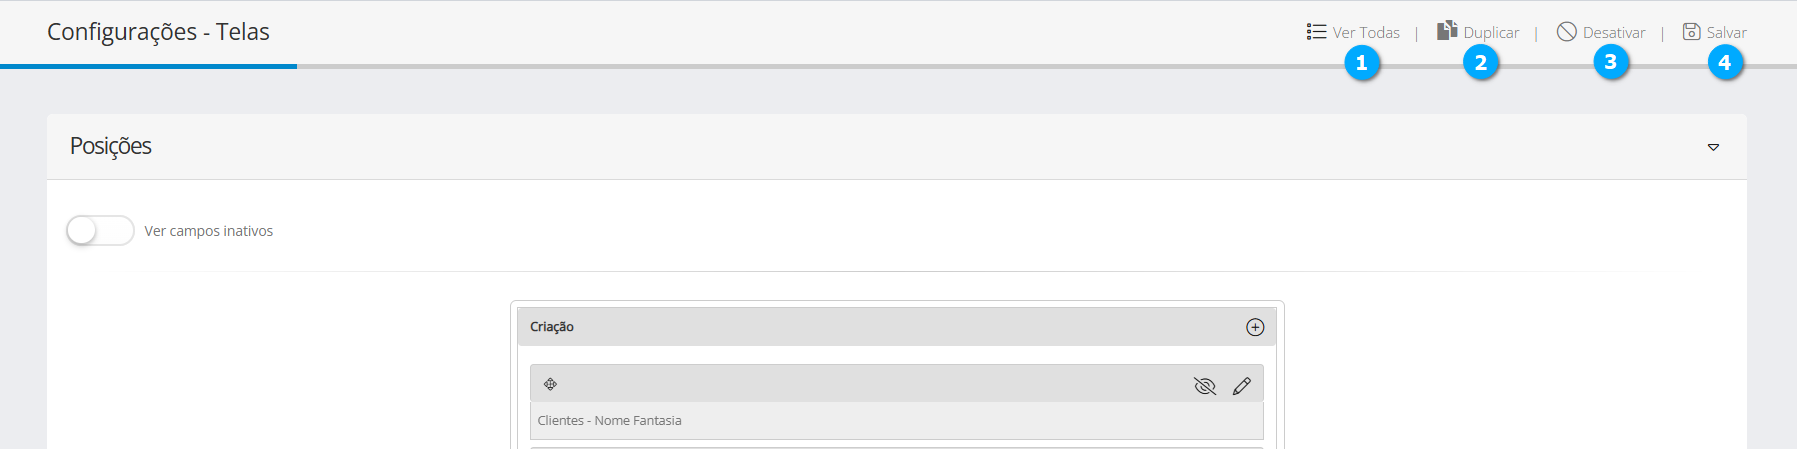Edit Clientes - Nome Fantasia with pencil icon
Image resolution: width=1797 pixels, height=449 pixels.
tap(1242, 386)
